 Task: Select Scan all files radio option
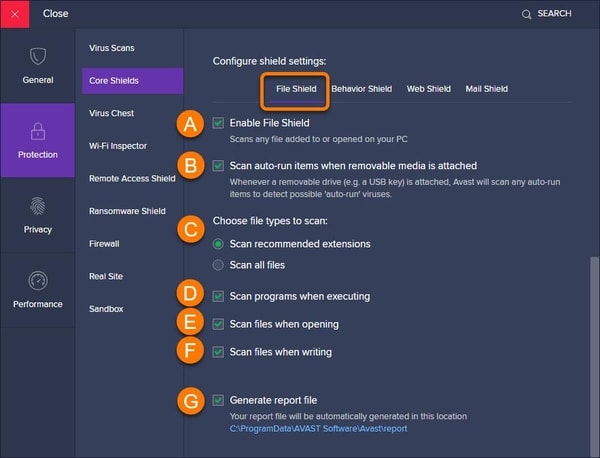[219, 264]
